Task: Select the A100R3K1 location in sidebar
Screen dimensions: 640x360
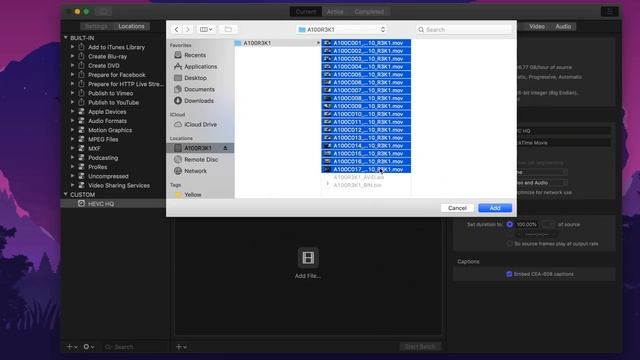Action: [x=200, y=148]
